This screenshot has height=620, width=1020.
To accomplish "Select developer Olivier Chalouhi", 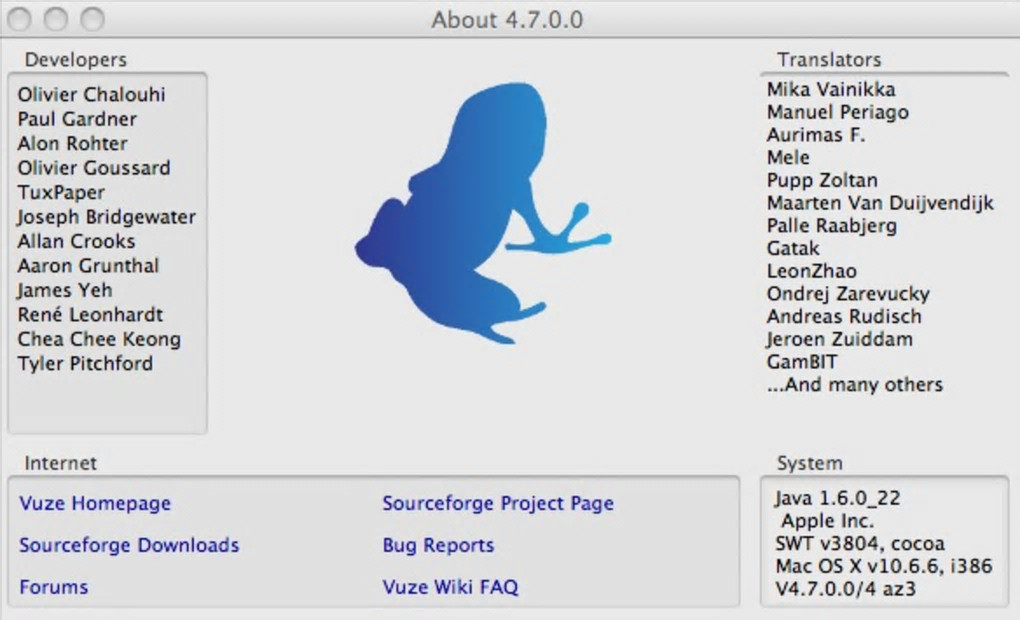I will click(91, 95).
